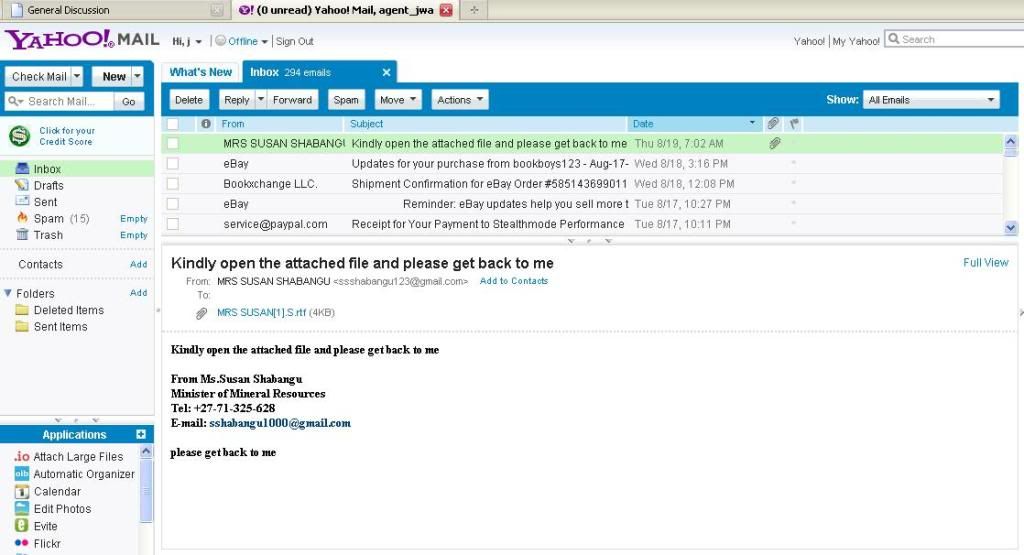Click the sshabangu1000@gmail.com email link
Screen dimensions: 1024x555
(280, 423)
